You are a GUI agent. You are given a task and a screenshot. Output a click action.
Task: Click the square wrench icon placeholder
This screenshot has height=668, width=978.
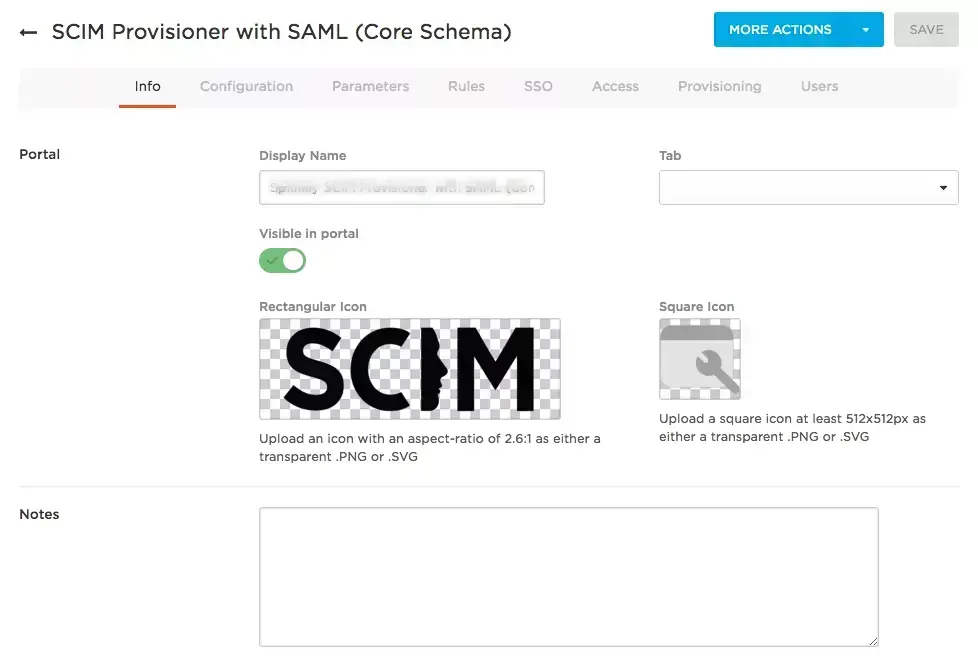(700, 359)
